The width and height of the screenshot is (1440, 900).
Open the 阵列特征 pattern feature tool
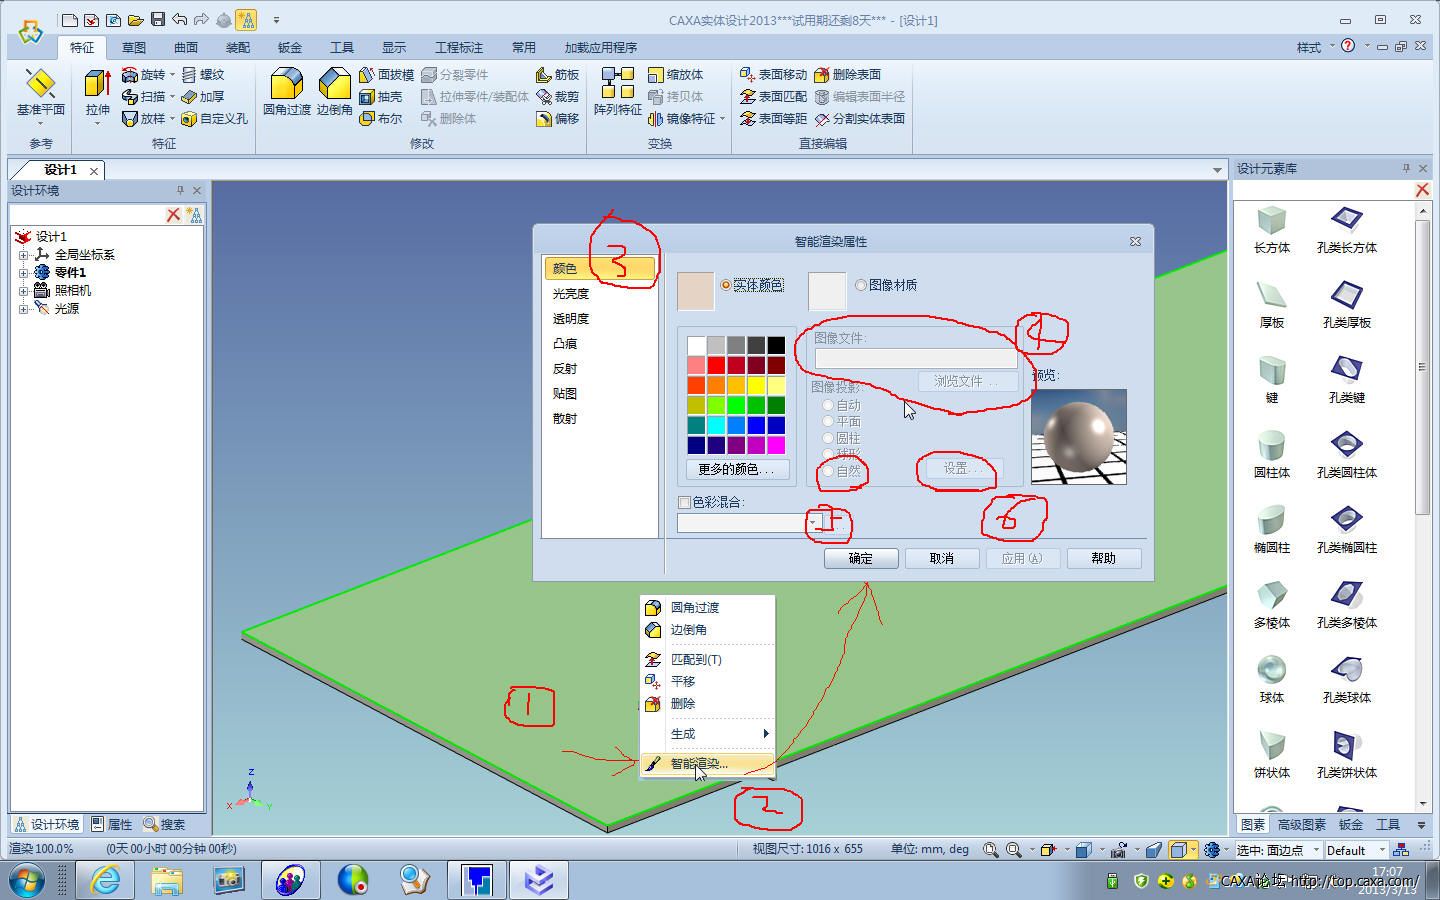(617, 93)
